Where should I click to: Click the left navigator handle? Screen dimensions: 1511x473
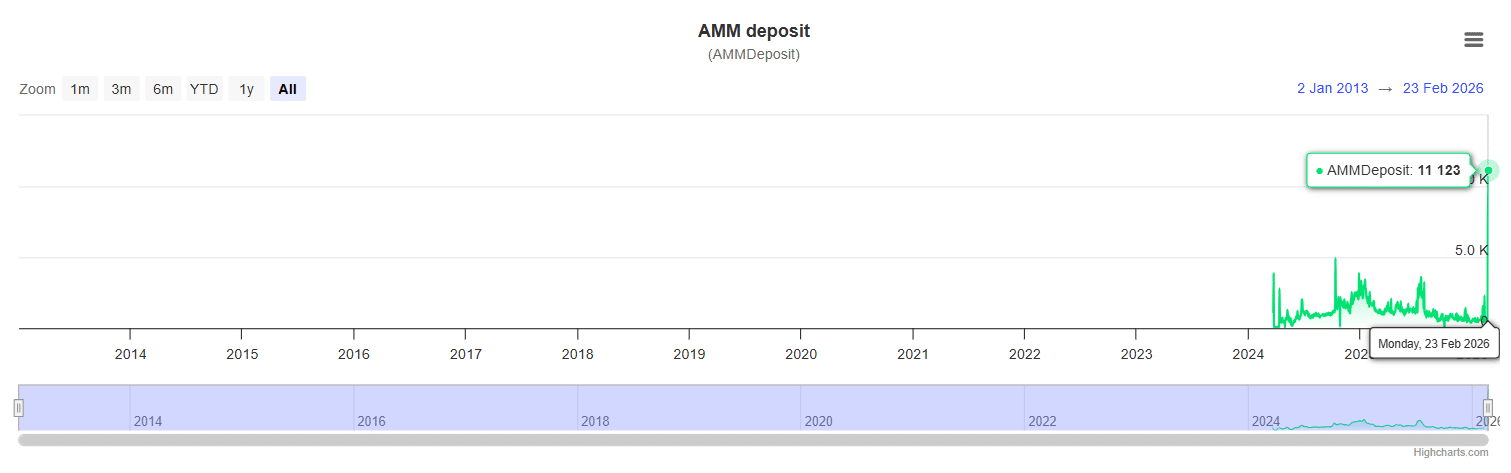click(18, 408)
